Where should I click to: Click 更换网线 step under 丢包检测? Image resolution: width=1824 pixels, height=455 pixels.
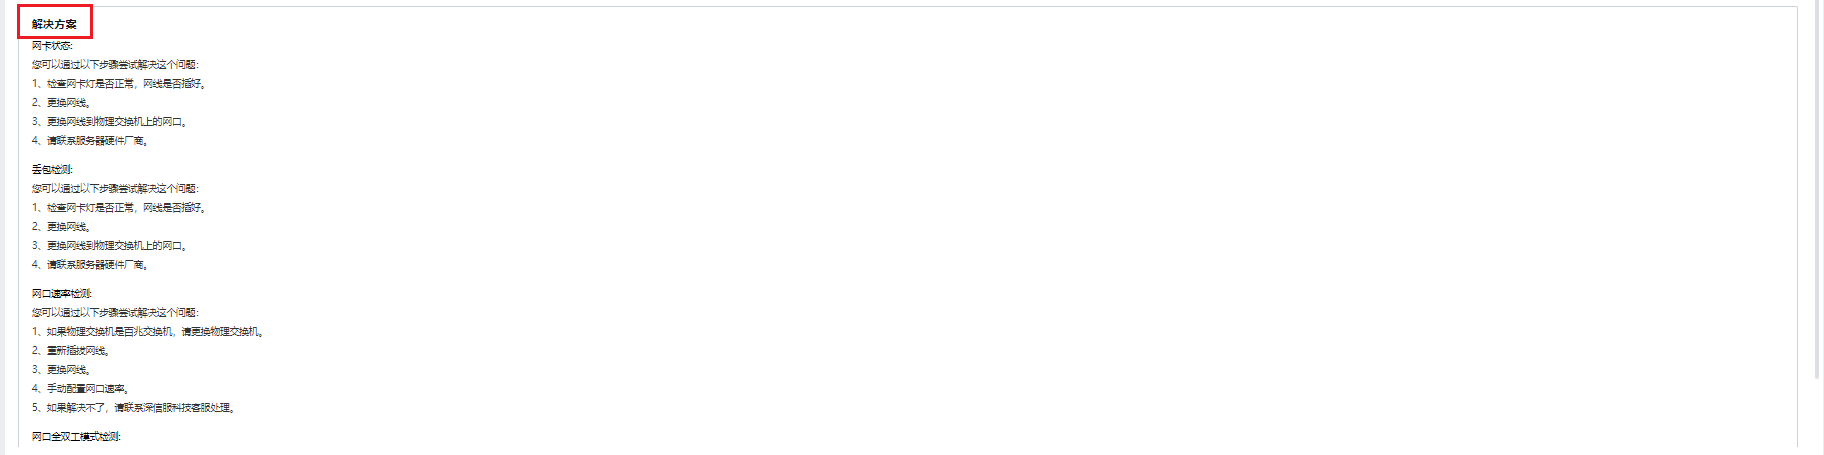(x=62, y=227)
